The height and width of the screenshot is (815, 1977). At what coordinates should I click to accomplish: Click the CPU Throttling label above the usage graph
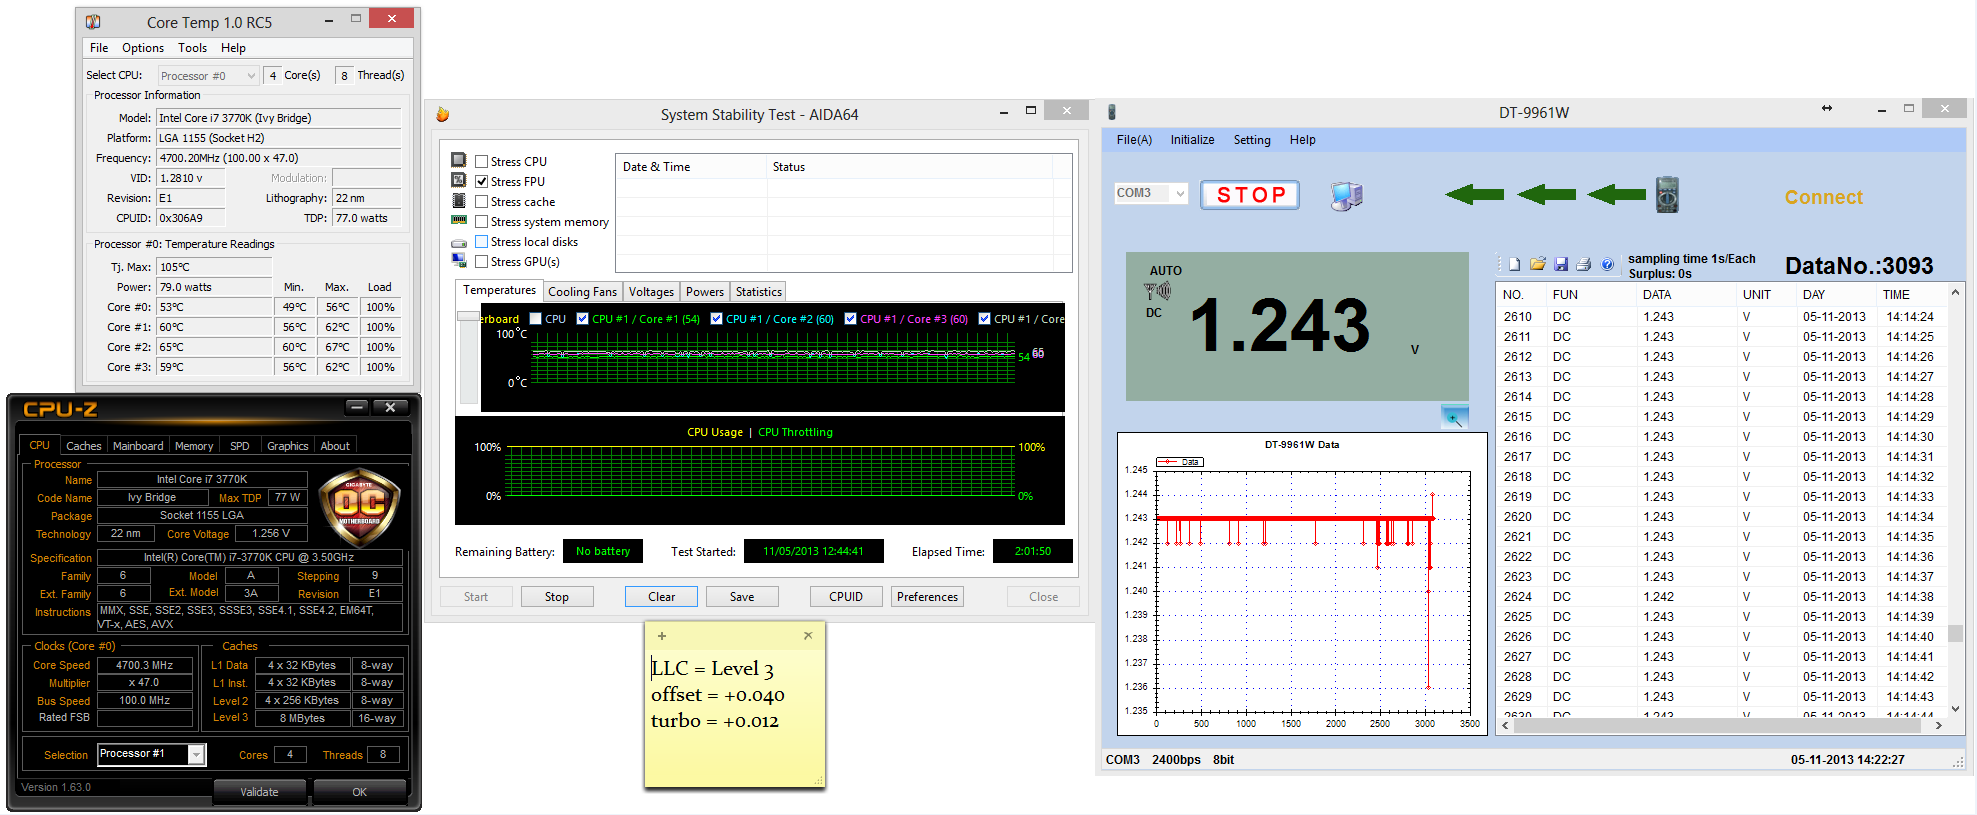tap(795, 432)
